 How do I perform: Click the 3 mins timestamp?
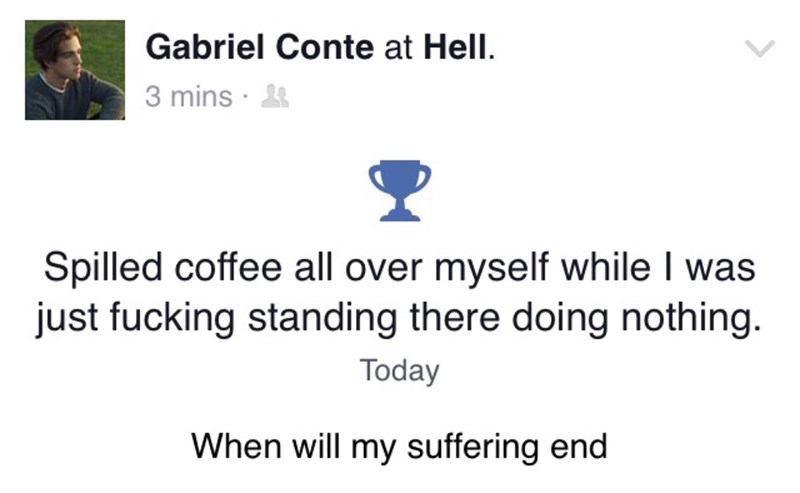(x=186, y=97)
